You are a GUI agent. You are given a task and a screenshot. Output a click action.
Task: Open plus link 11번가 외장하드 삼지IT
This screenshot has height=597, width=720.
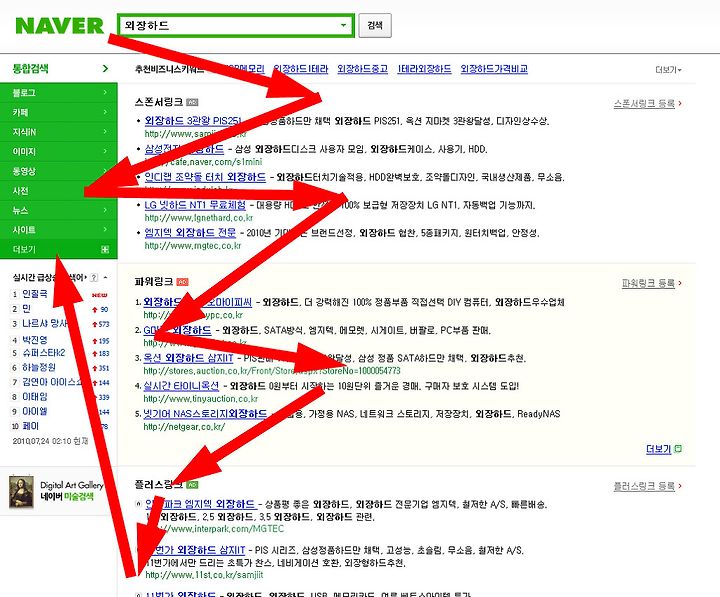tap(195, 550)
